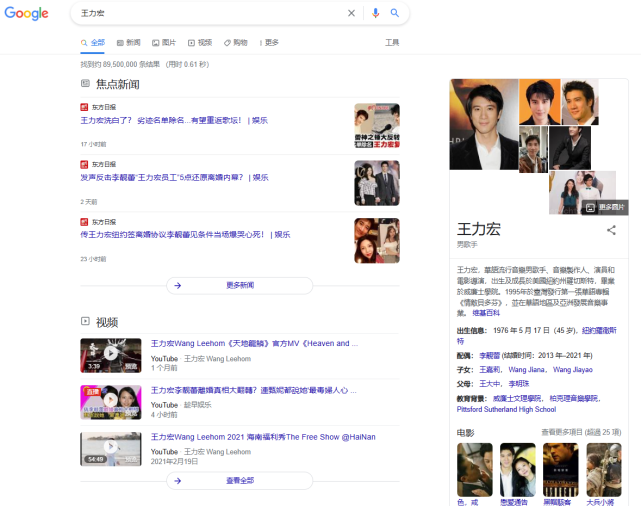Switch to the 新闻 tab
This screenshot has height=506, width=641.
pyautogui.click(x=128, y=43)
